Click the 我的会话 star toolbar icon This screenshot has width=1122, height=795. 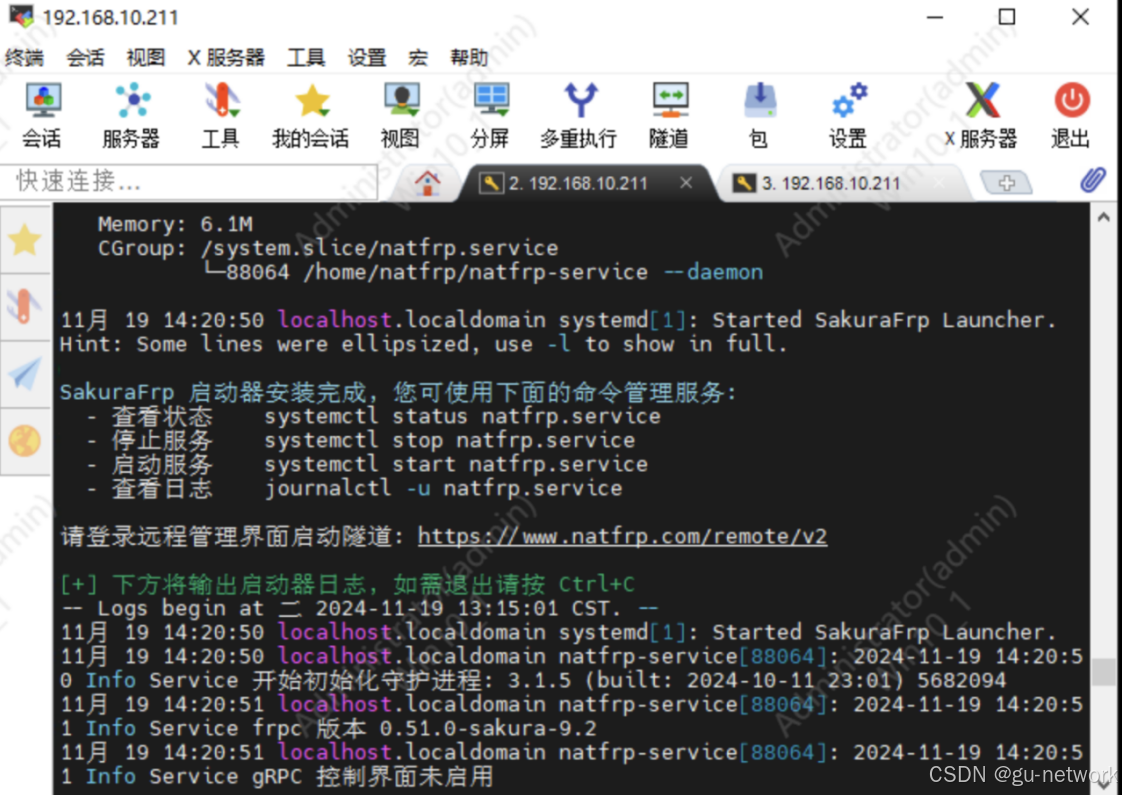pos(311,116)
